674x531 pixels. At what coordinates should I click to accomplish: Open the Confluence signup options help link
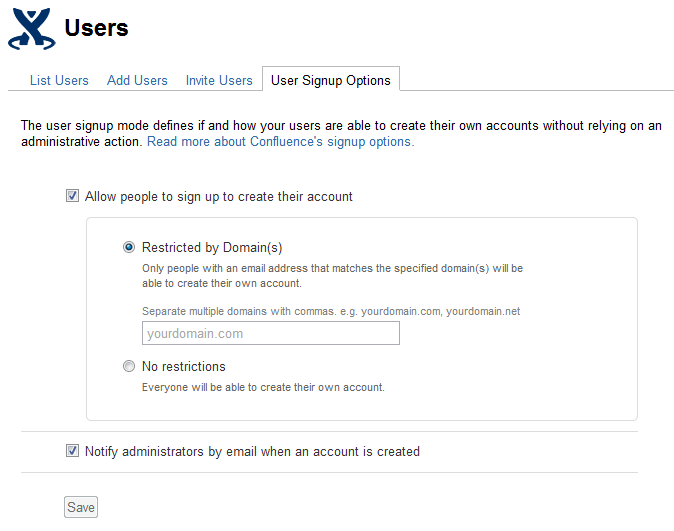point(281,141)
